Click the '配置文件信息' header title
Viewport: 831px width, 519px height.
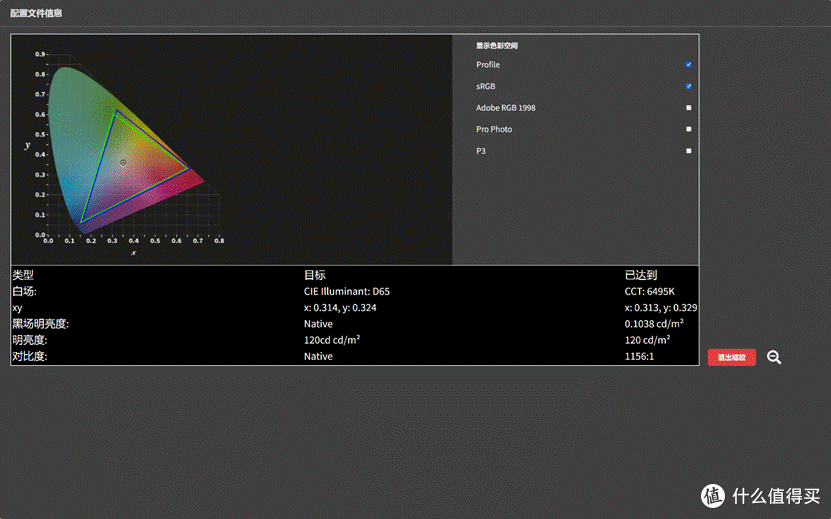tap(36, 13)
